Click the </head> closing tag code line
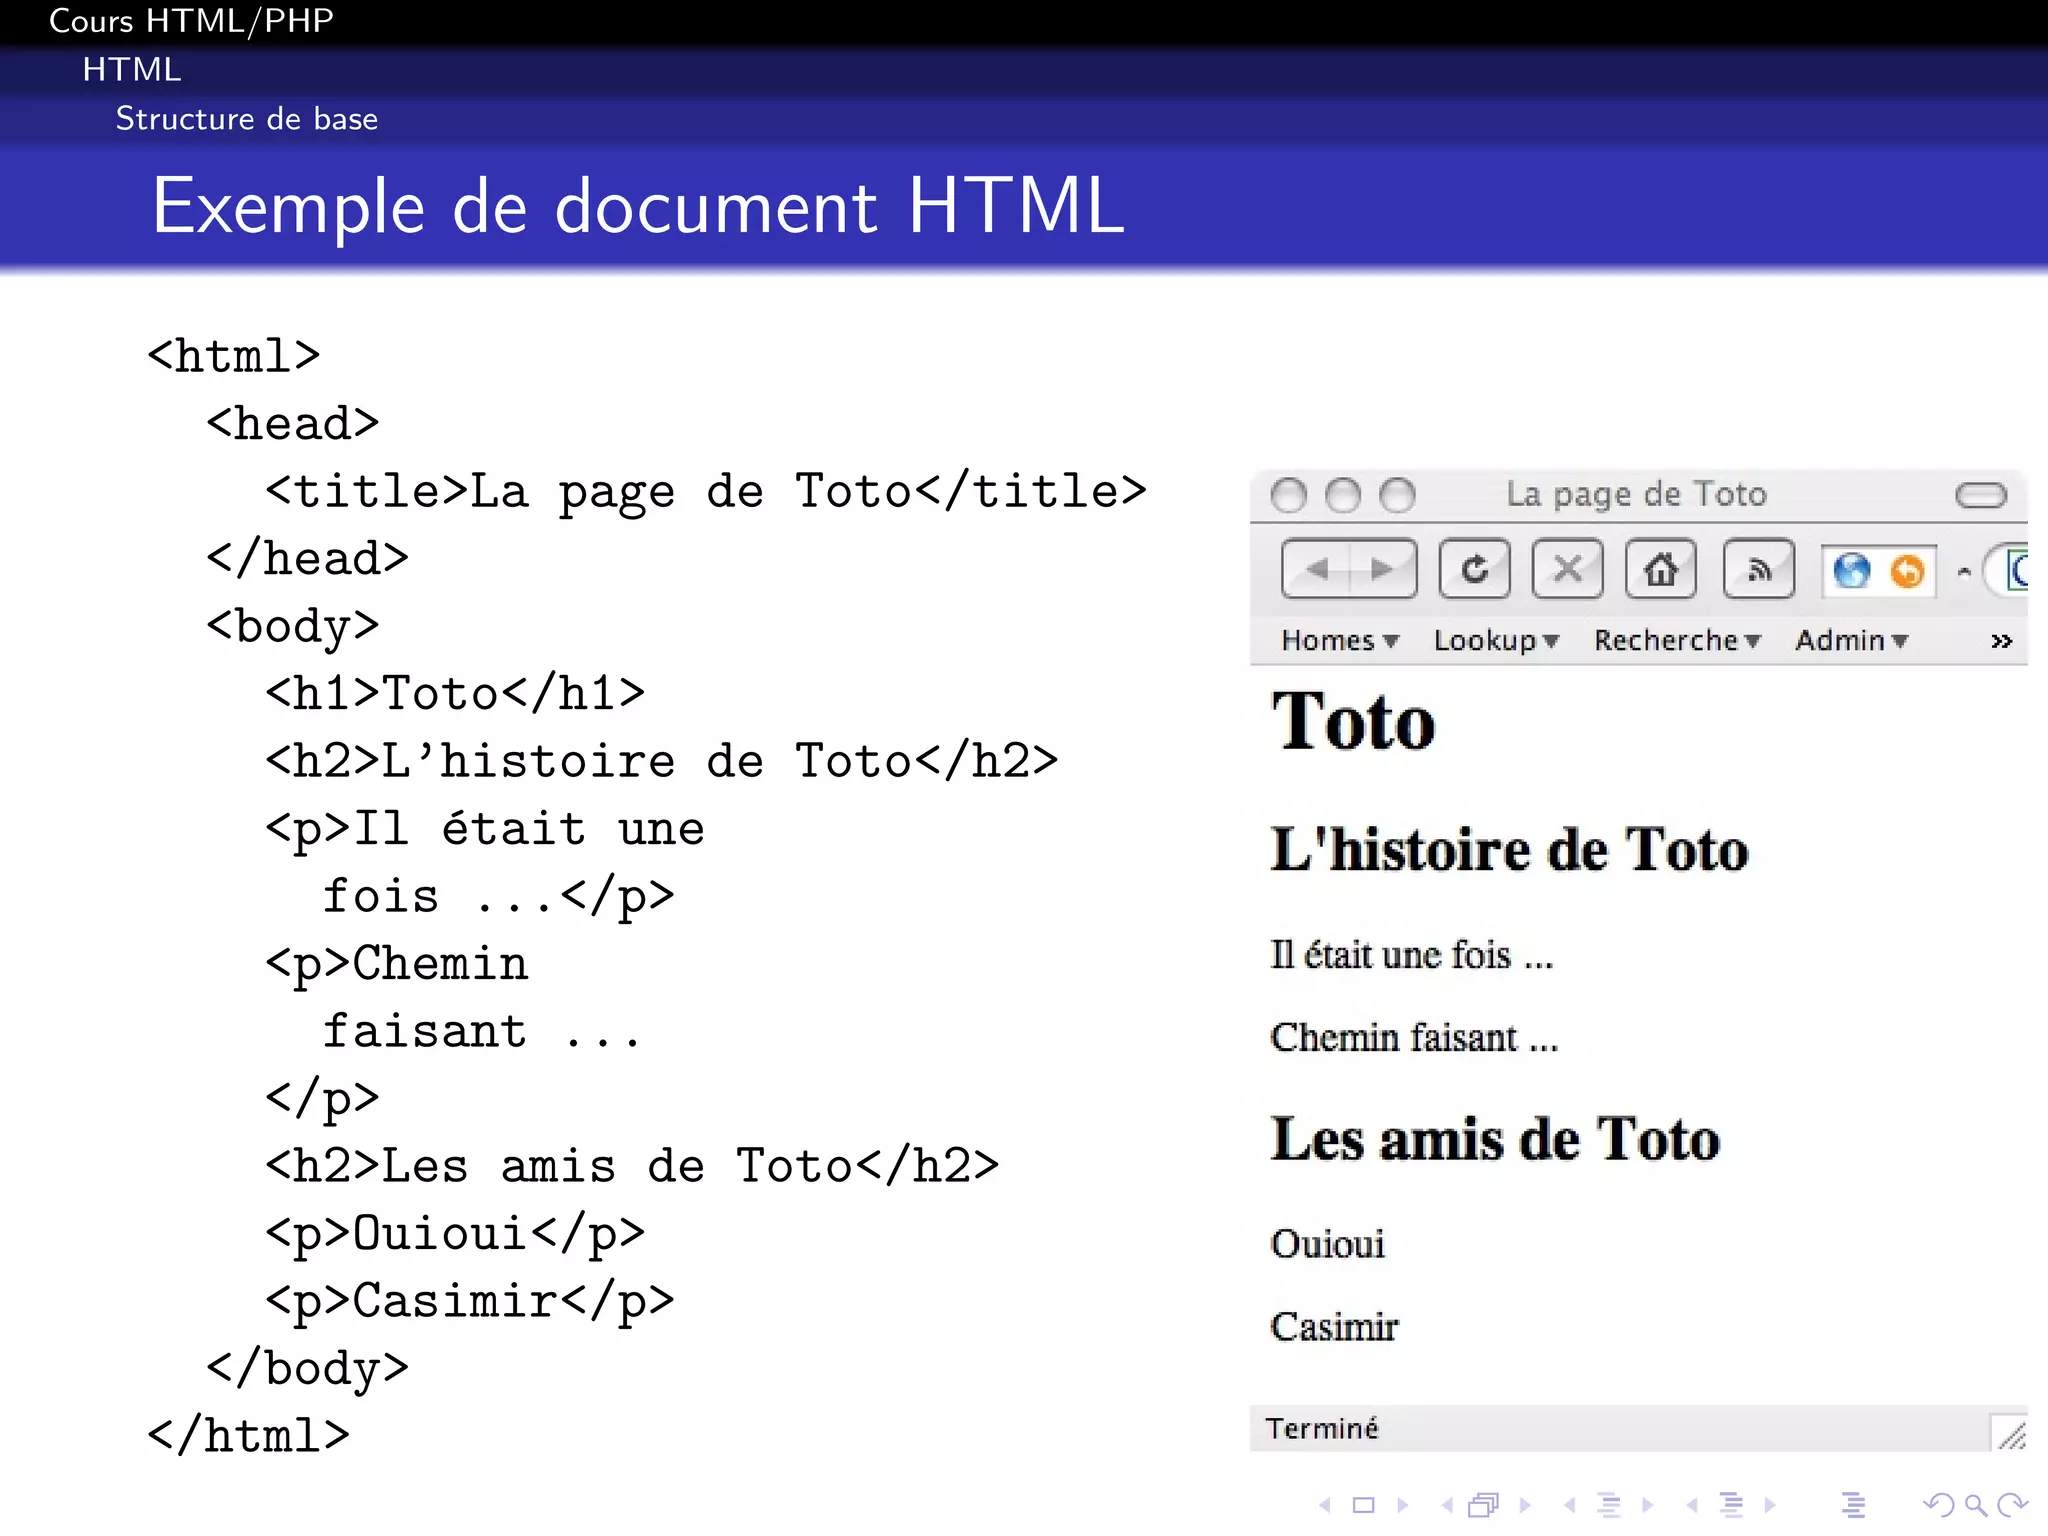This screenshot has height=1536, width=2048. click(x=307, y=558)
